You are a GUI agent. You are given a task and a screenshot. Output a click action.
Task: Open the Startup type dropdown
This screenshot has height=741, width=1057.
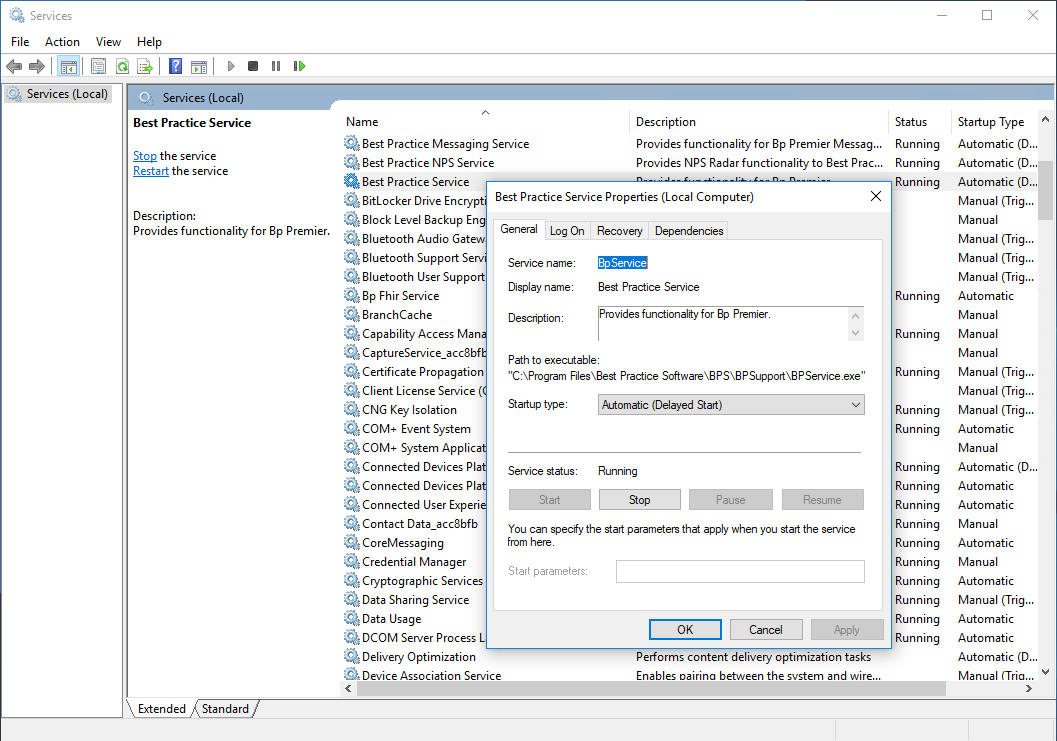pos(731,405)
